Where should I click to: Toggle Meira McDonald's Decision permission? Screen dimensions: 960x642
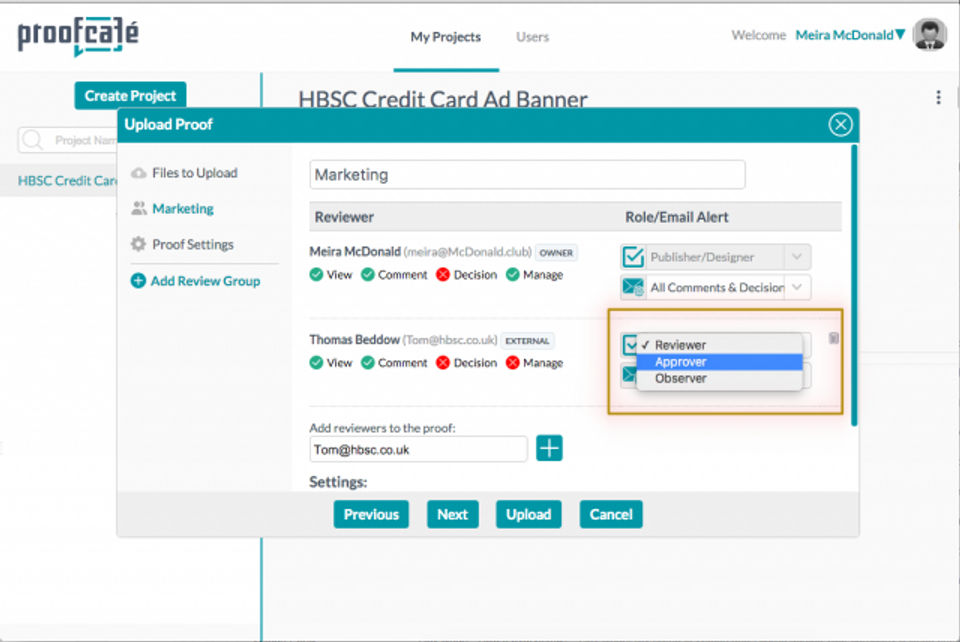point(443,275)
